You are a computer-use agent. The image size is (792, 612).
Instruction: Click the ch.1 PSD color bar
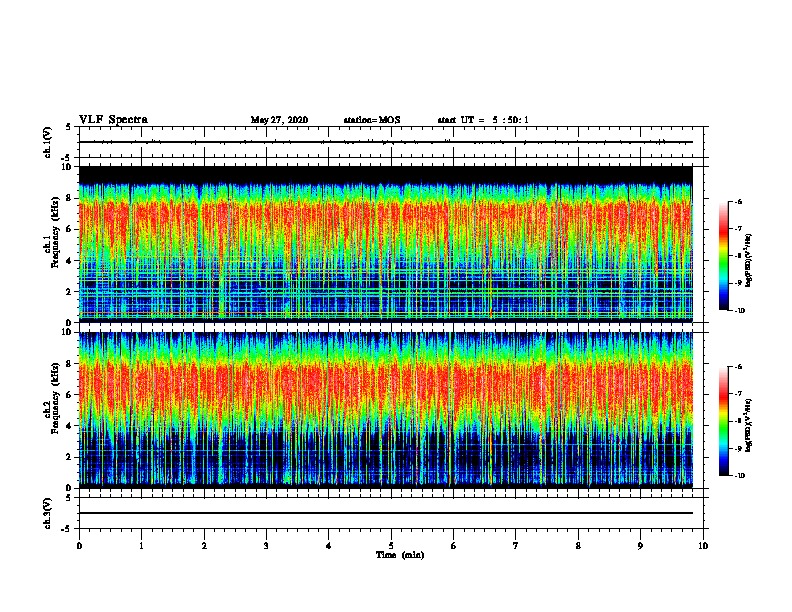(724, 256)
